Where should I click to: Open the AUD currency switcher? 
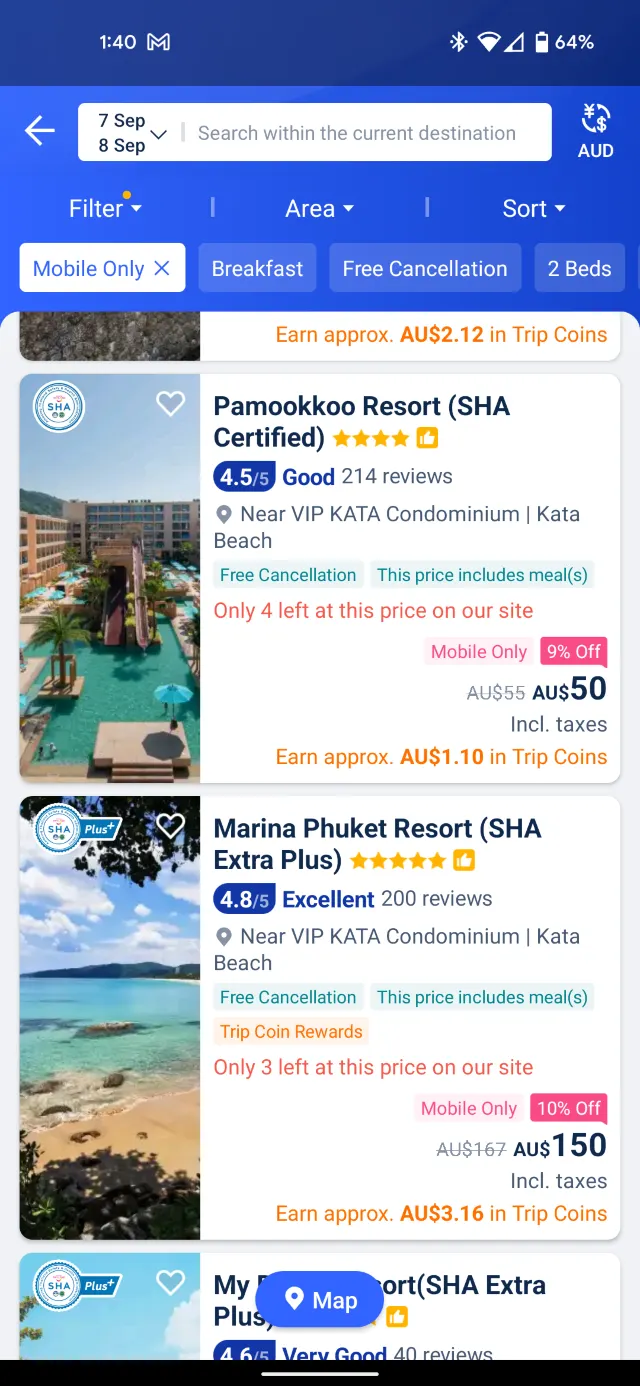[595, 132]
